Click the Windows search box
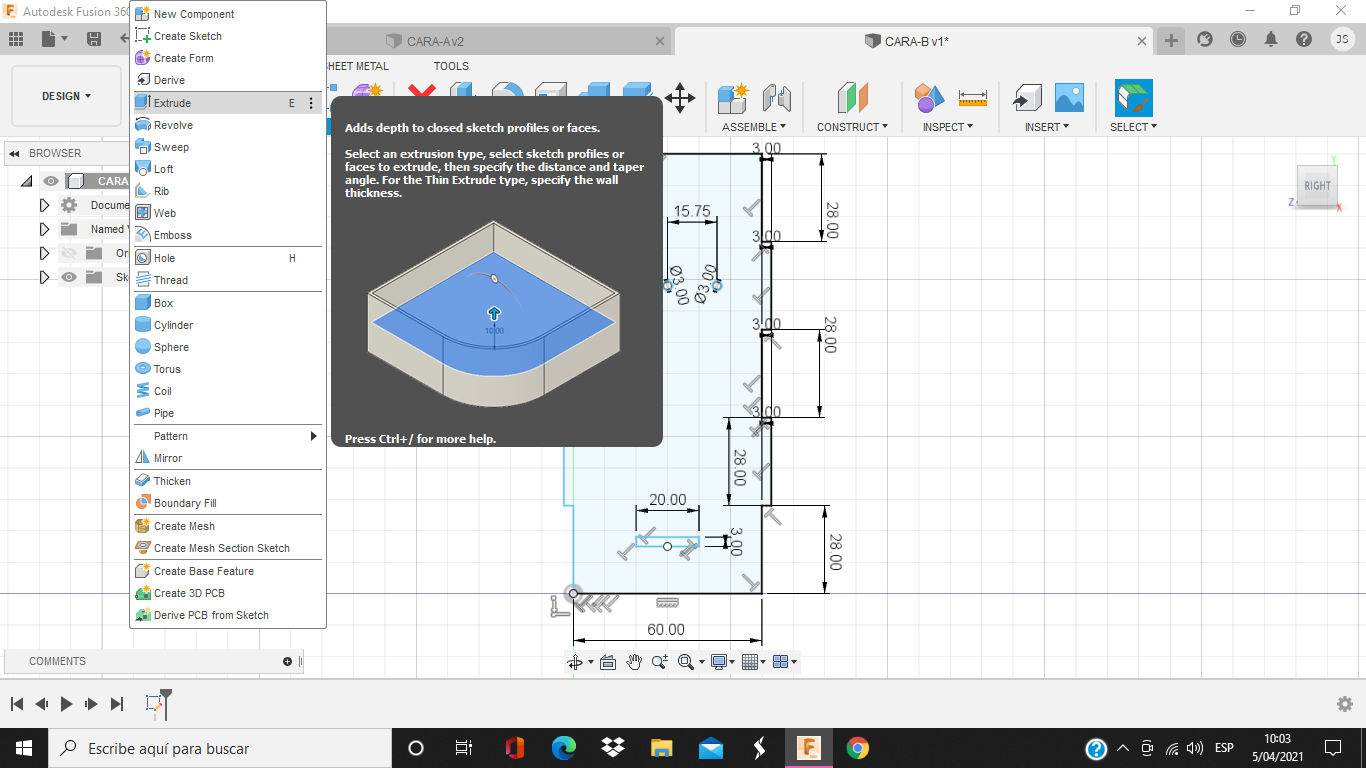This screenshot has width=1366, height=768. click(220, 748)
